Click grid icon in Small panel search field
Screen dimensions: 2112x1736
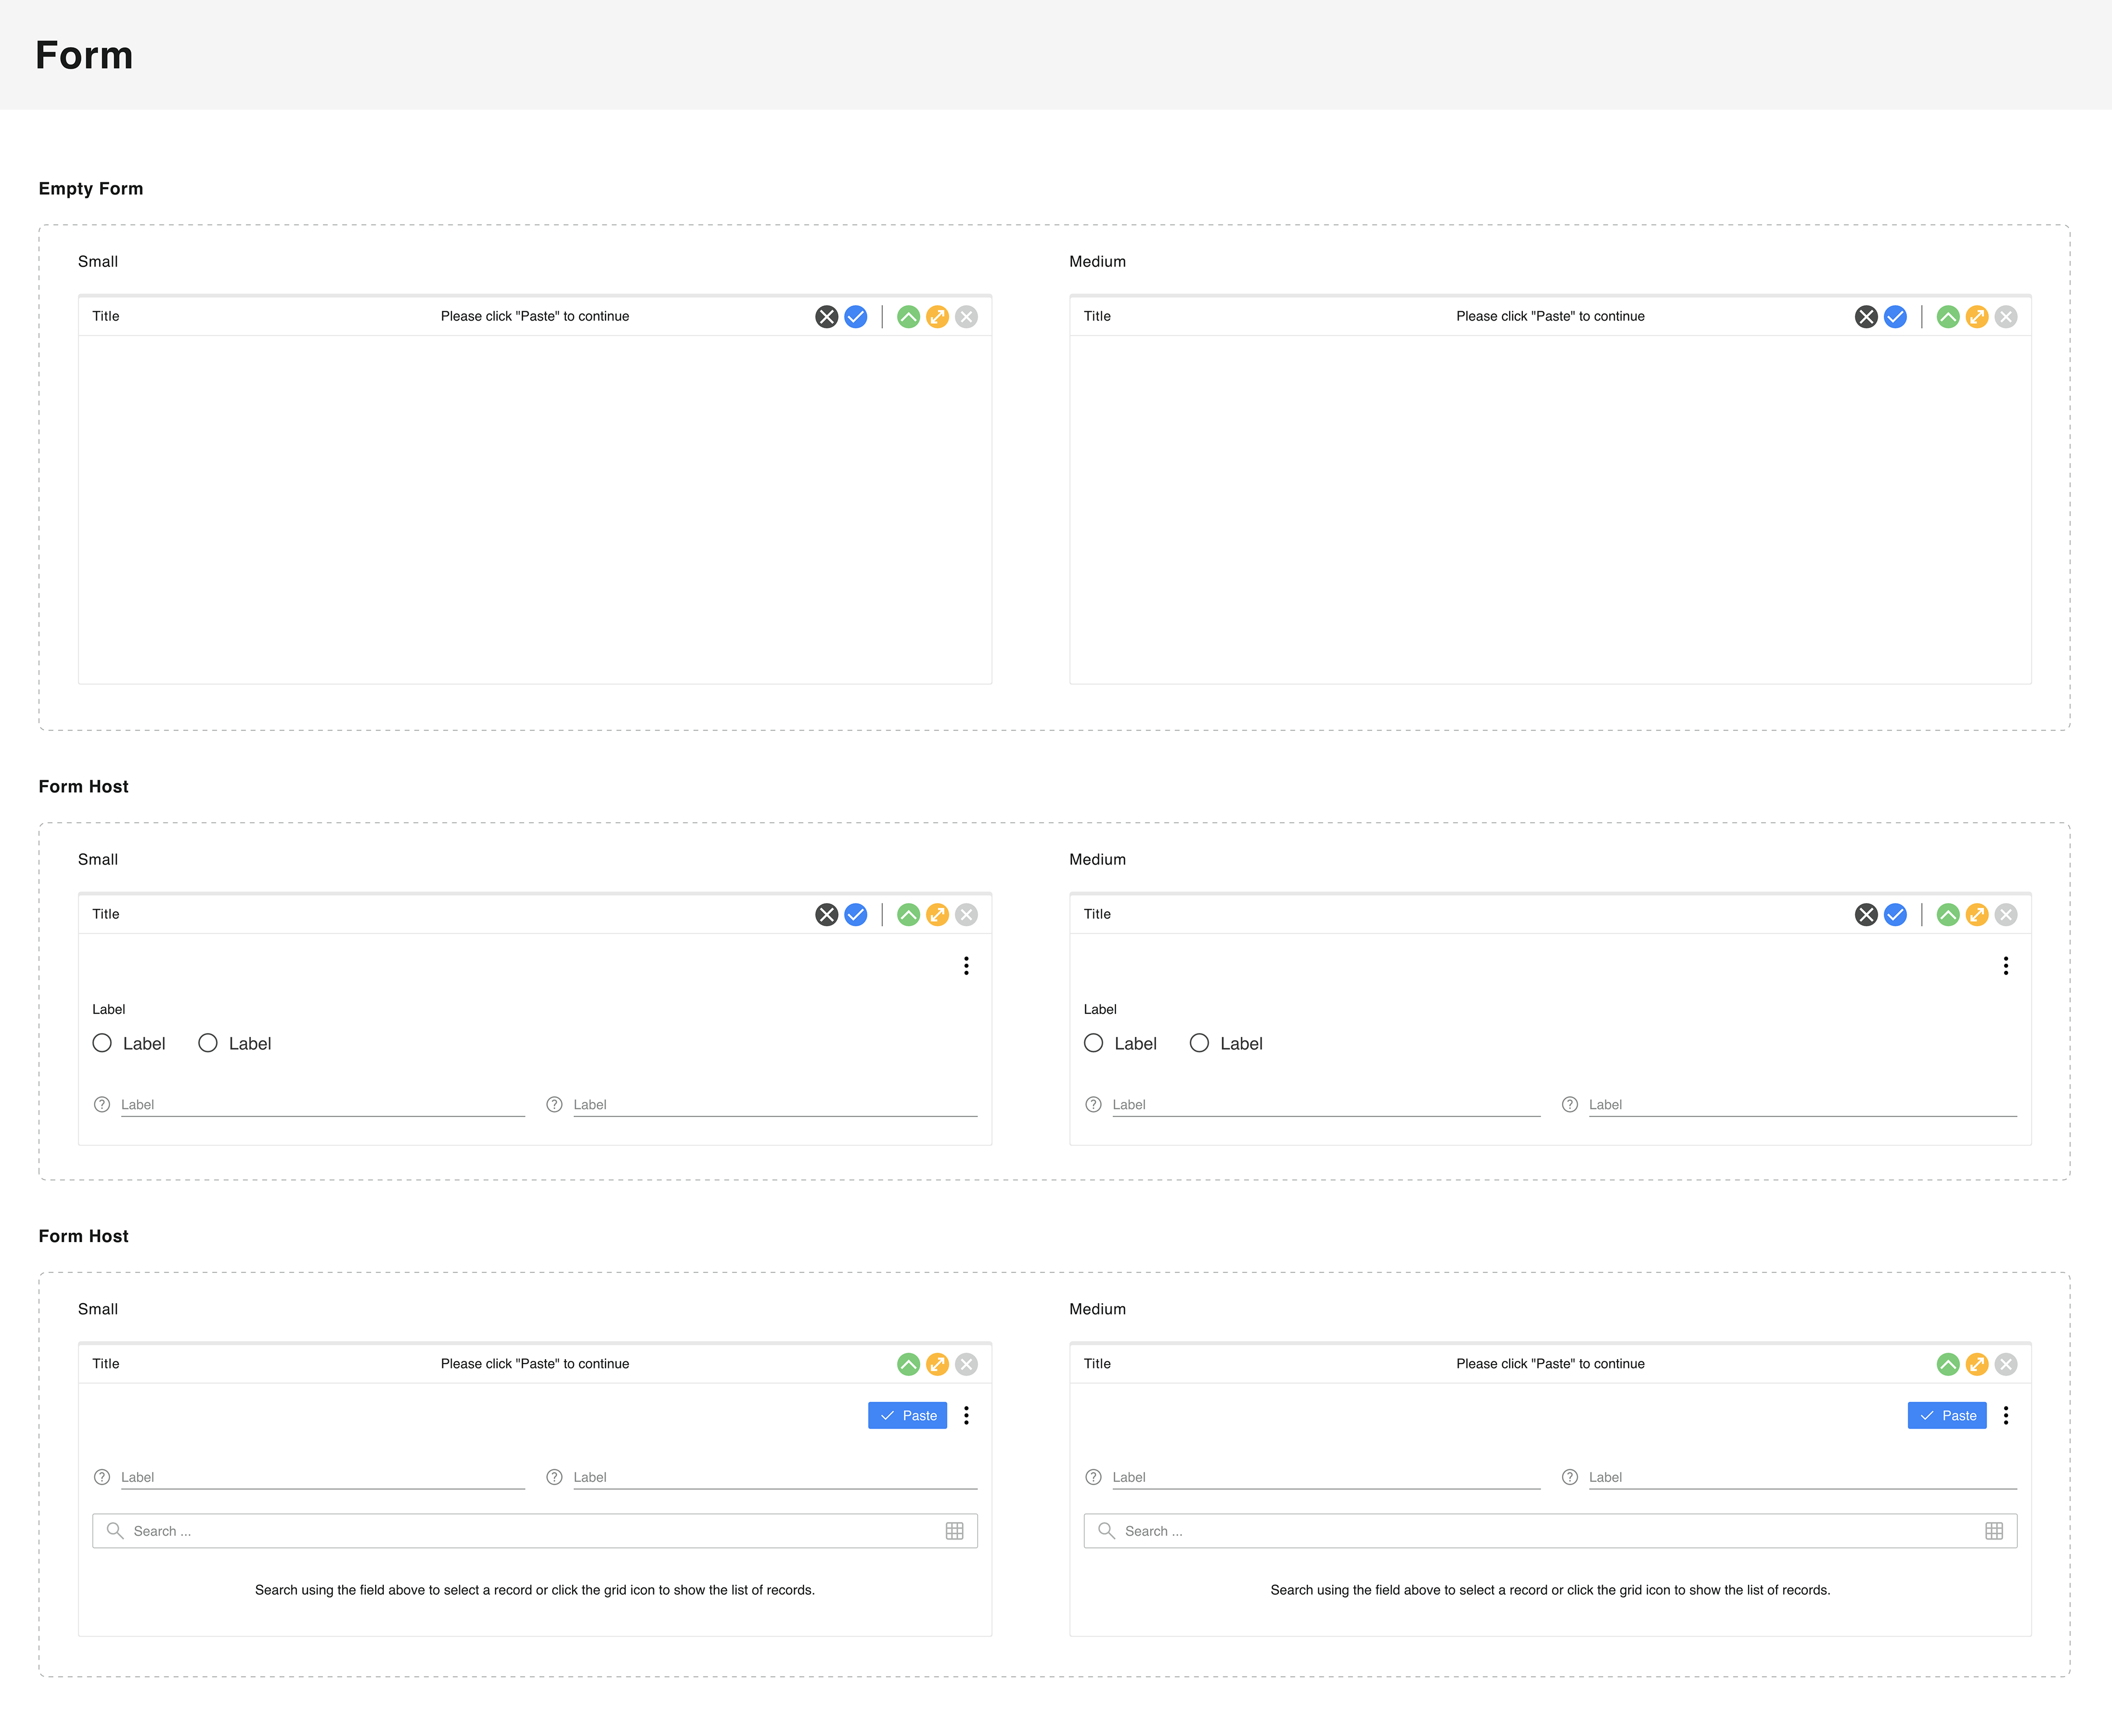[955, 1531]
